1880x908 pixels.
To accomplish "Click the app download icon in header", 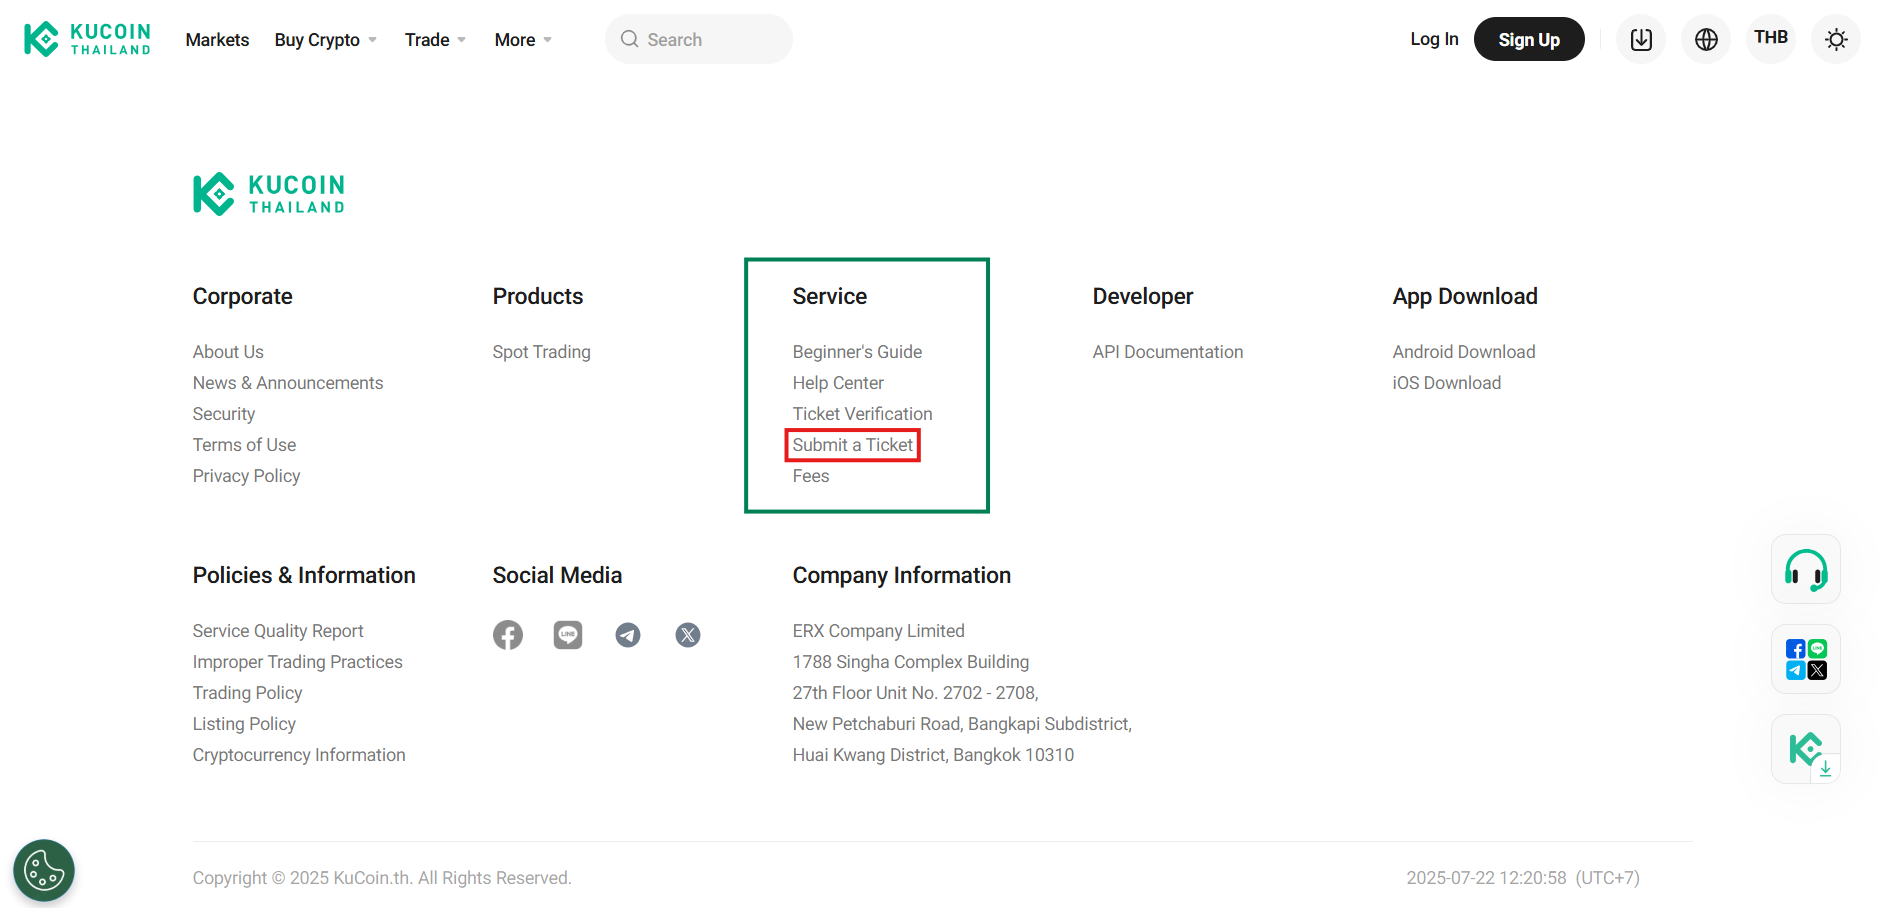I will (1641, 40).
